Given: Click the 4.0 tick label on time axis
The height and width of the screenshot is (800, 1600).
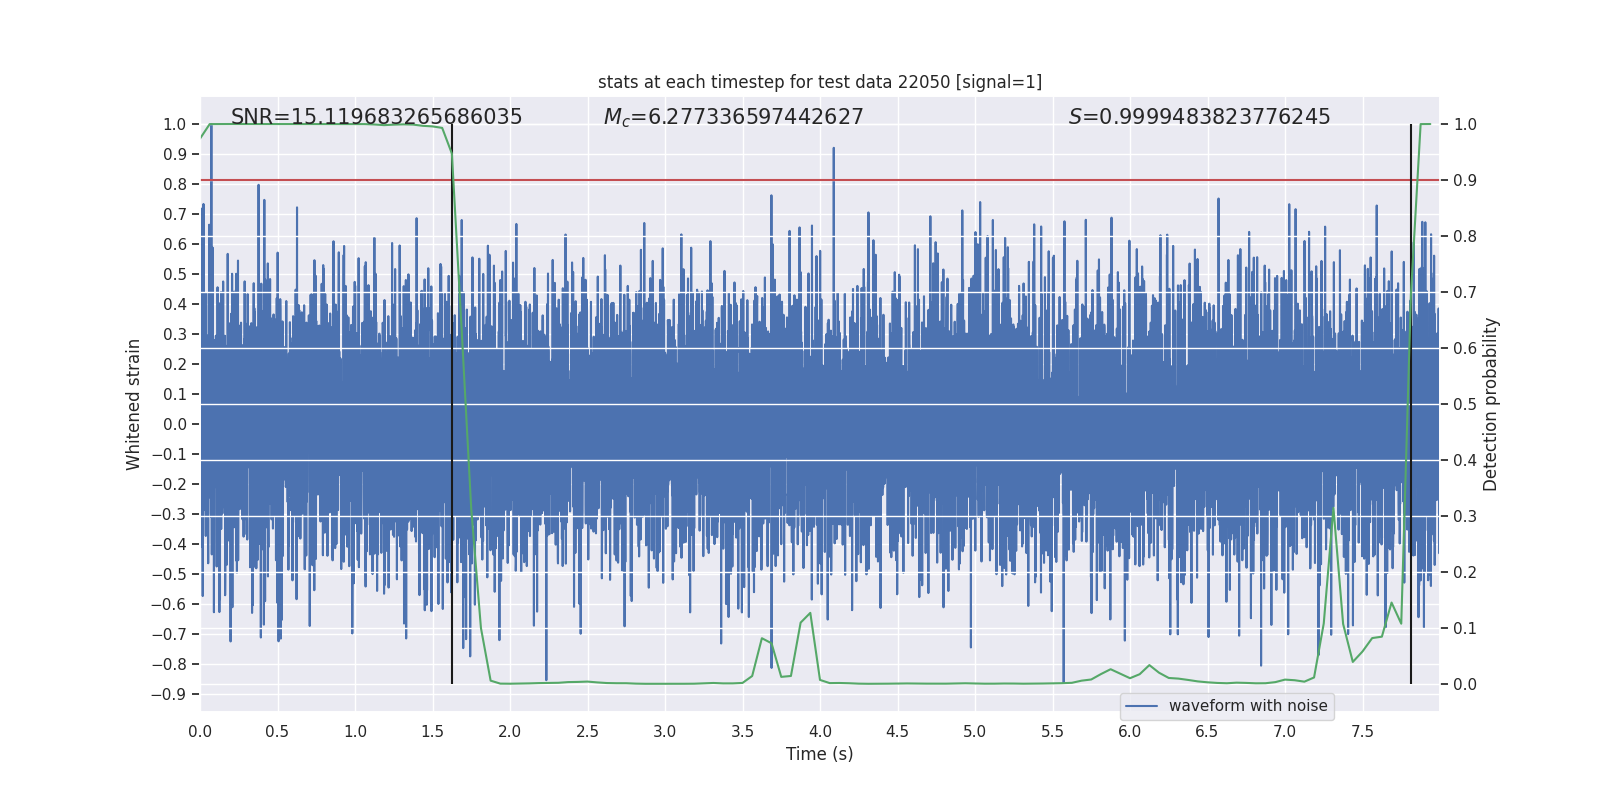Looking at the screenshot, I should pos(820,732).
